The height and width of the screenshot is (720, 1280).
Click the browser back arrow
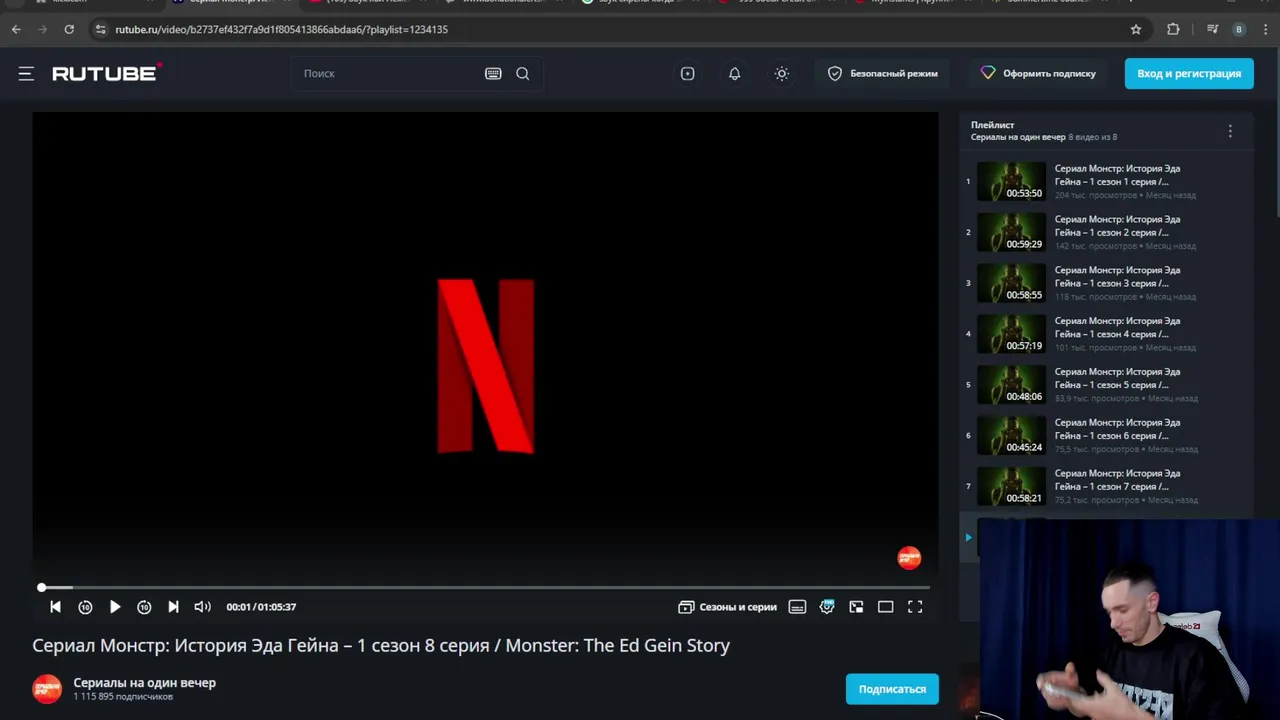(x=16, y=29)
